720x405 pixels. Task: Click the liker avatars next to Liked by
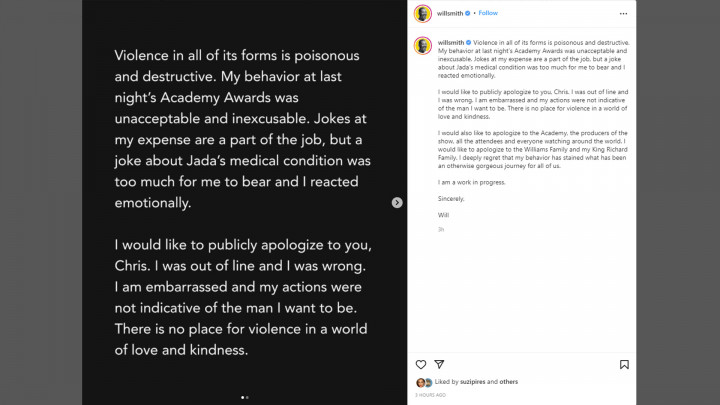[424, 382]
